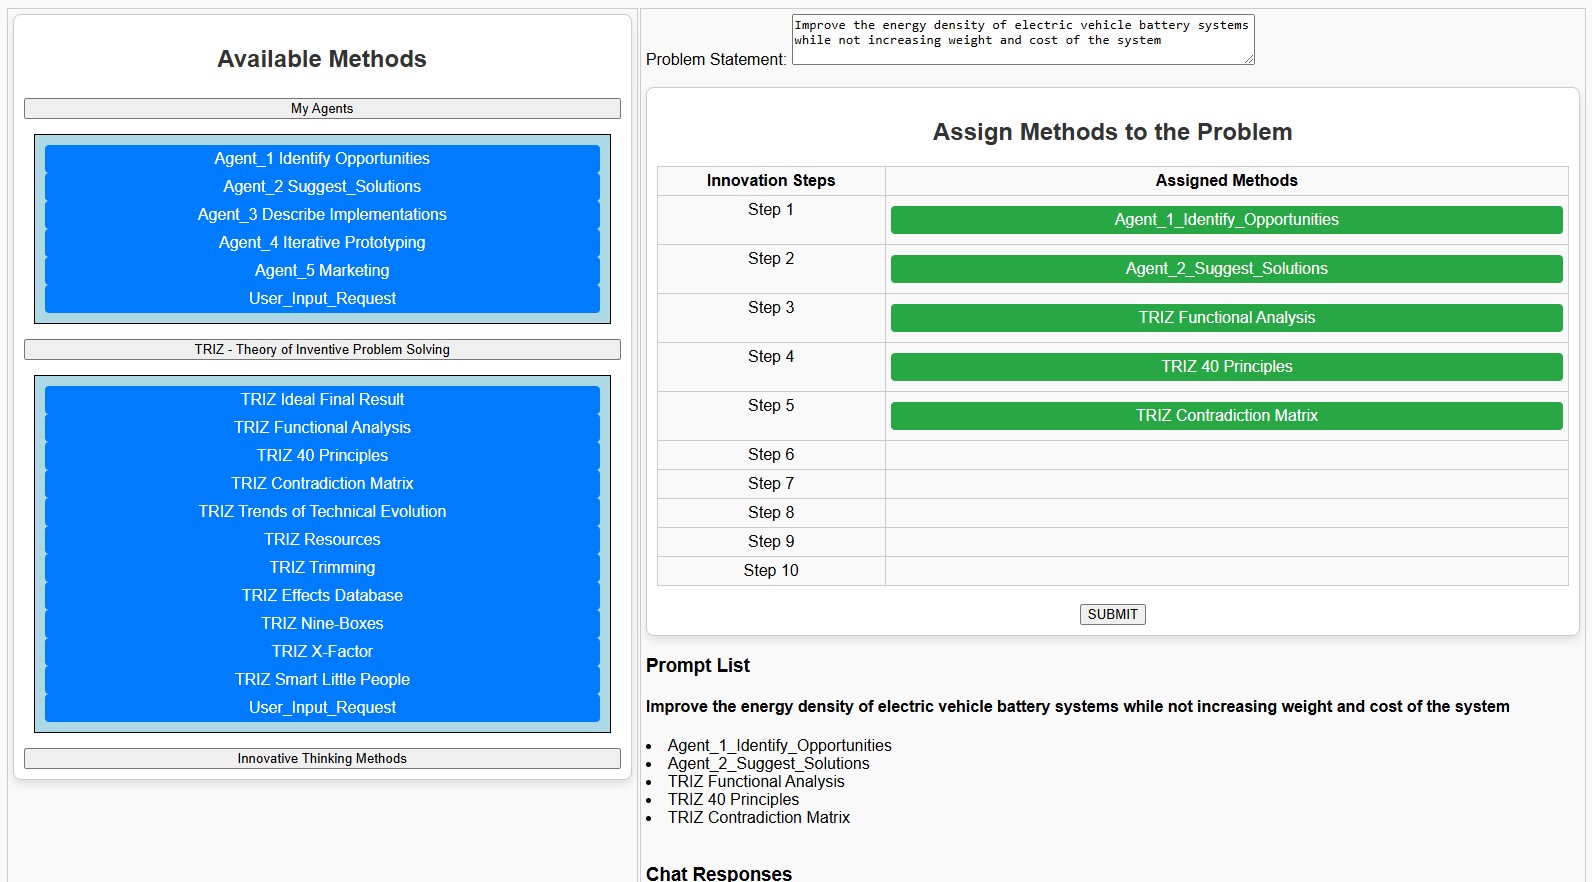Screen dimensions: 1592x882
Task: Click TRIZ Smart Little People
Action: tap(322, 679)
